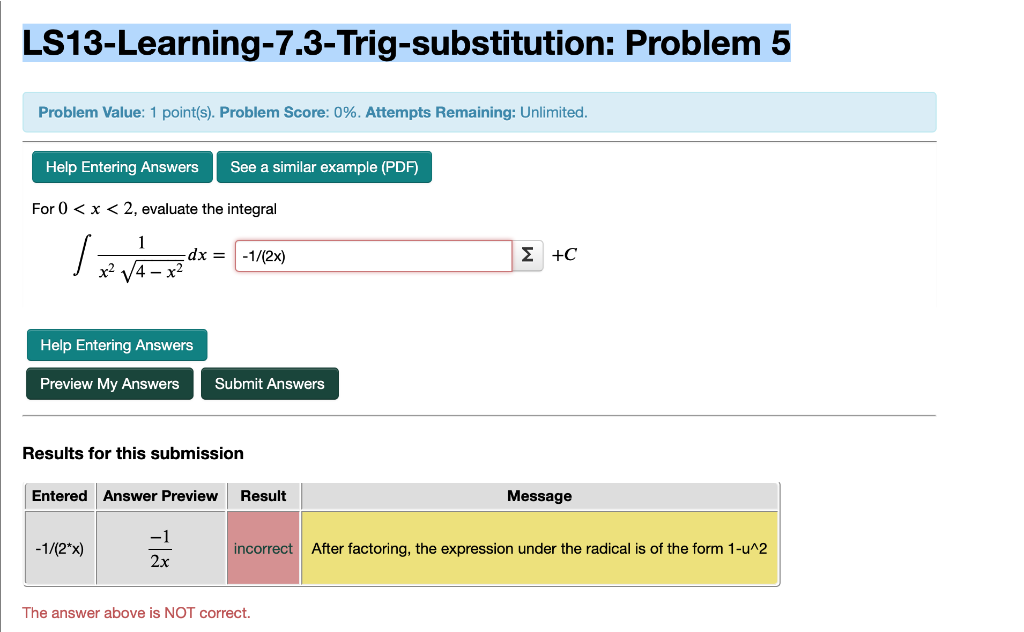Click the Entered column header

(59, 496)
